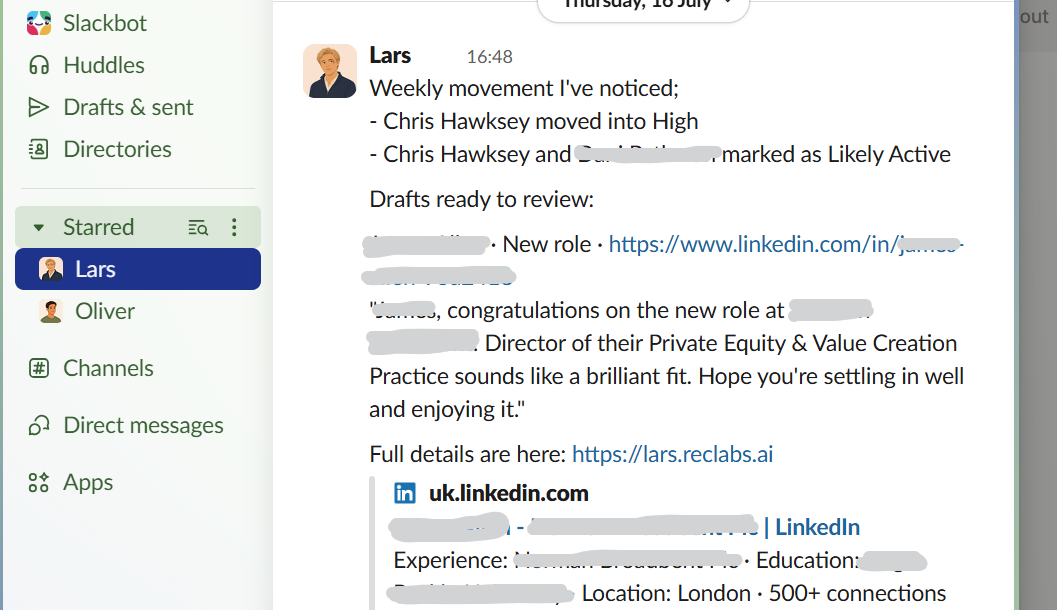Open the Thursday date dropdown at the top

click(644, 5)
